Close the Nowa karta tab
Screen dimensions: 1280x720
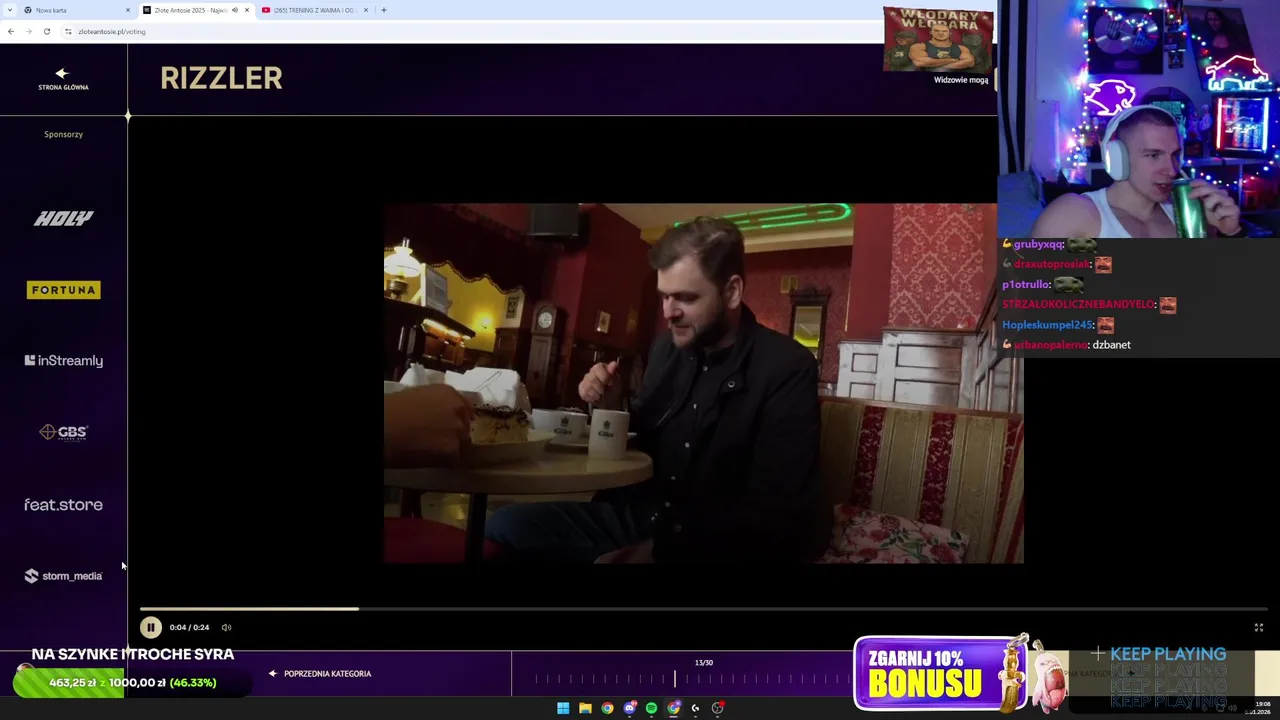pos(127,10)
